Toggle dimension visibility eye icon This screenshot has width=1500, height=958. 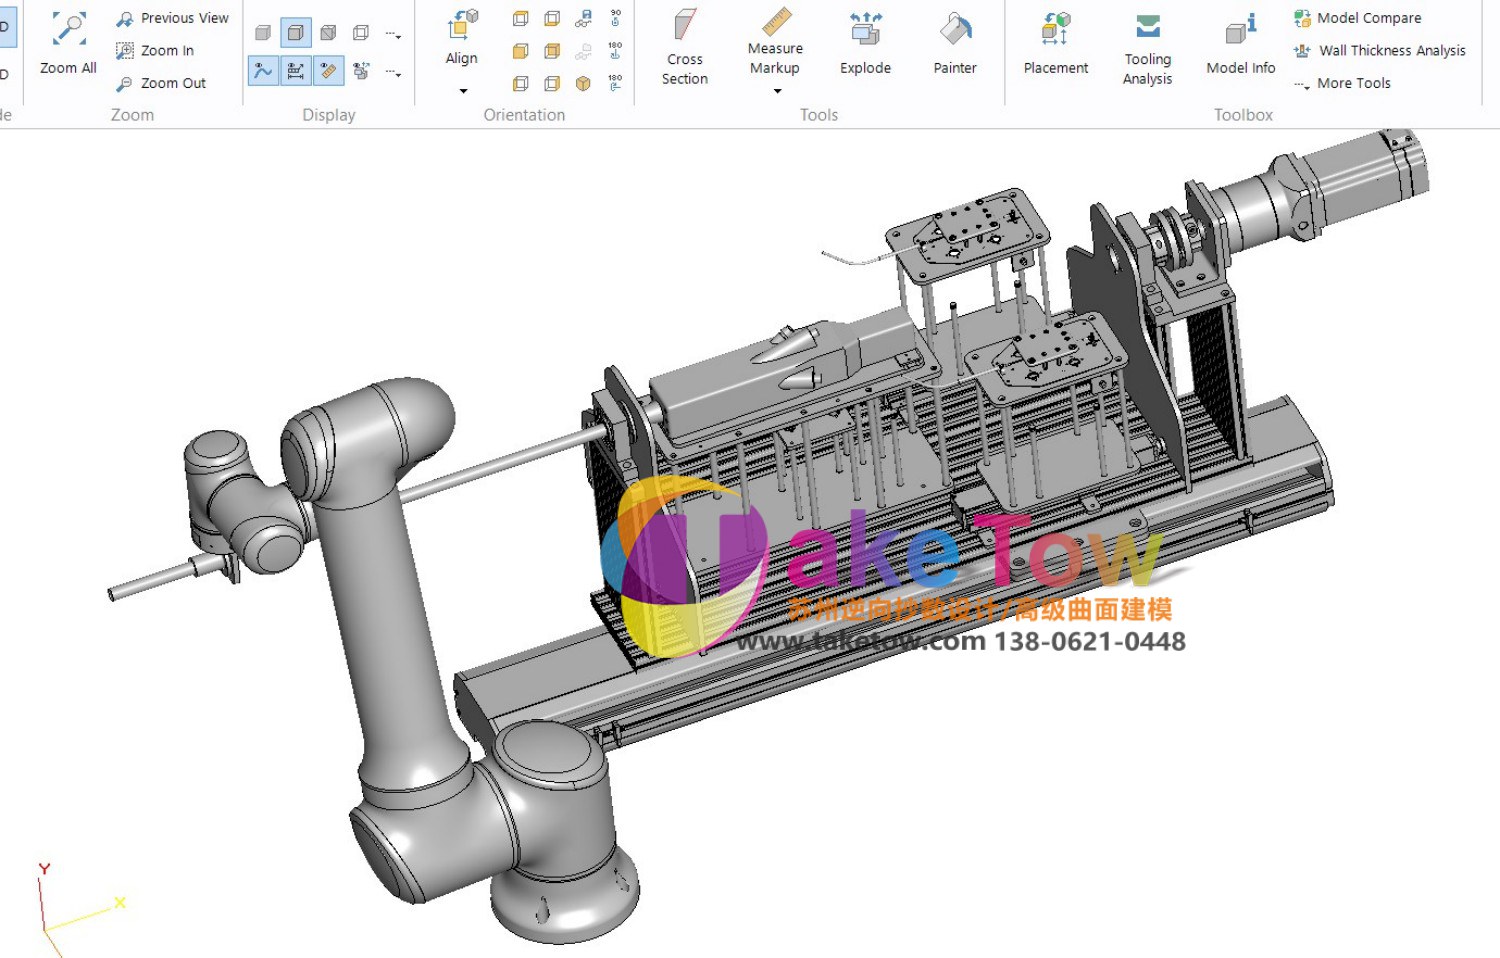[296, 71]
